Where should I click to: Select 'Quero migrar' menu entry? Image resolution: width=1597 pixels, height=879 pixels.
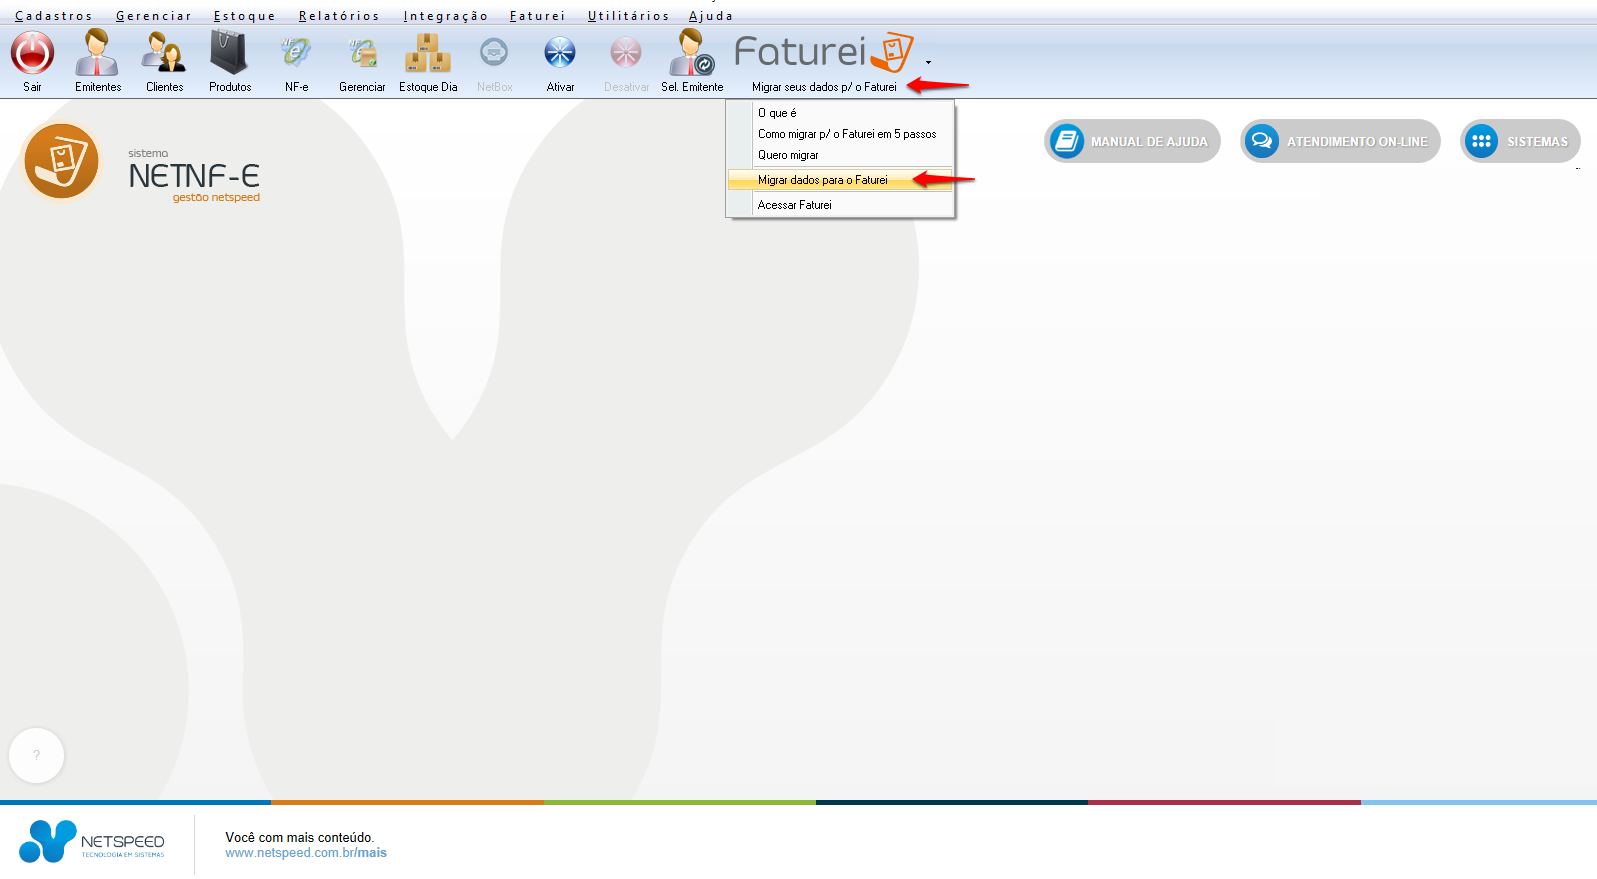click(840, 155)
